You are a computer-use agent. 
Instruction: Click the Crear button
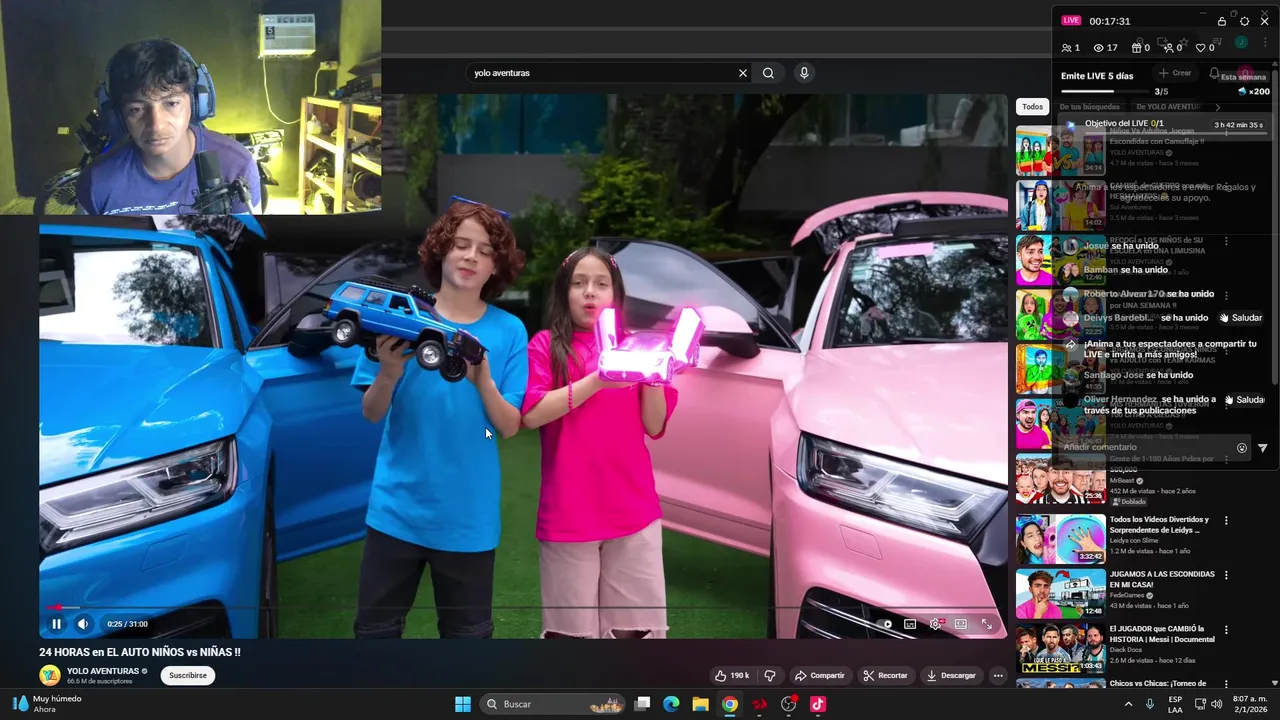1175,73
